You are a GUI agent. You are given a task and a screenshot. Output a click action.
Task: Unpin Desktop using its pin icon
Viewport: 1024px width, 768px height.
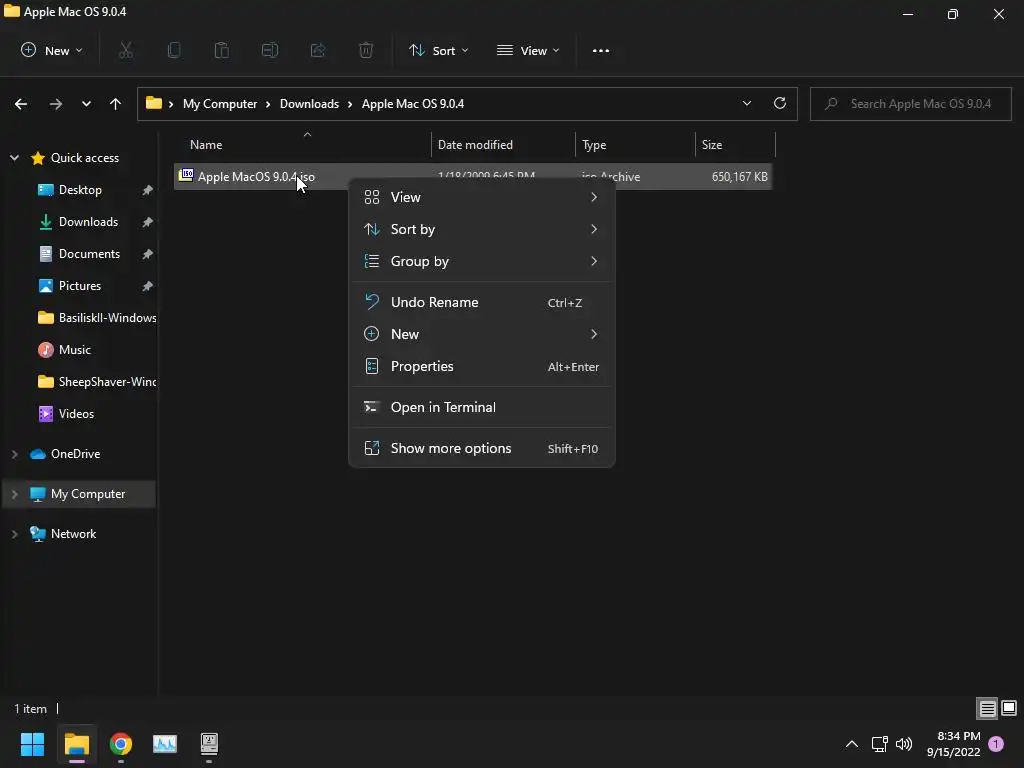pos(148,190)
